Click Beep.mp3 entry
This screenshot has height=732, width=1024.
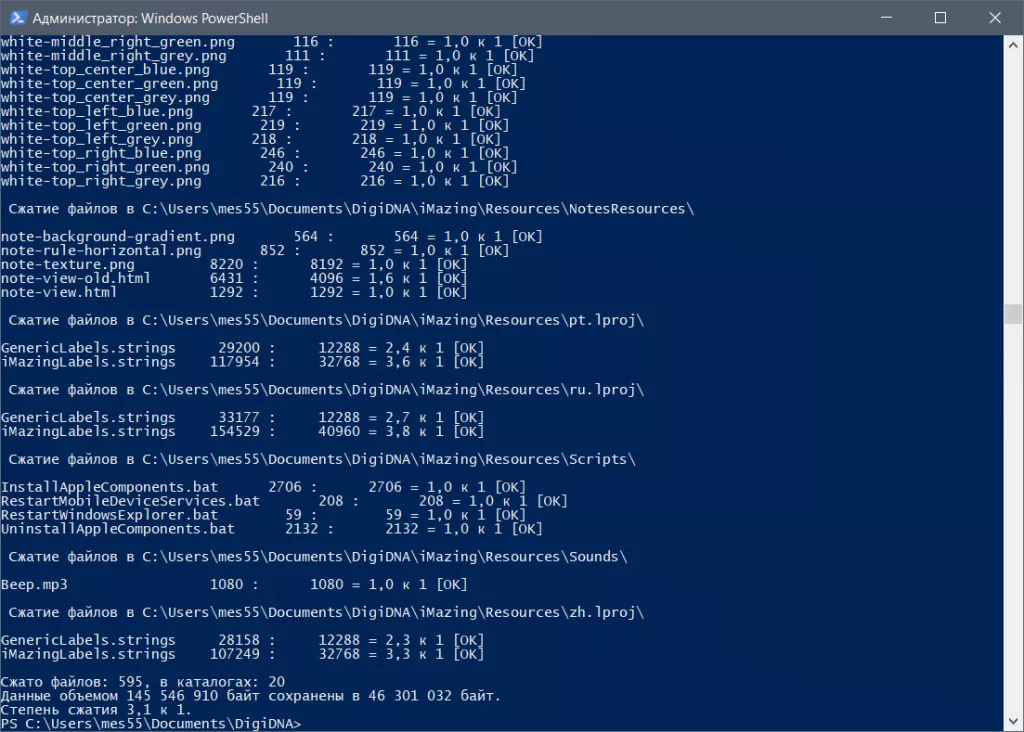pyautogui.click(x=234, y=584)
